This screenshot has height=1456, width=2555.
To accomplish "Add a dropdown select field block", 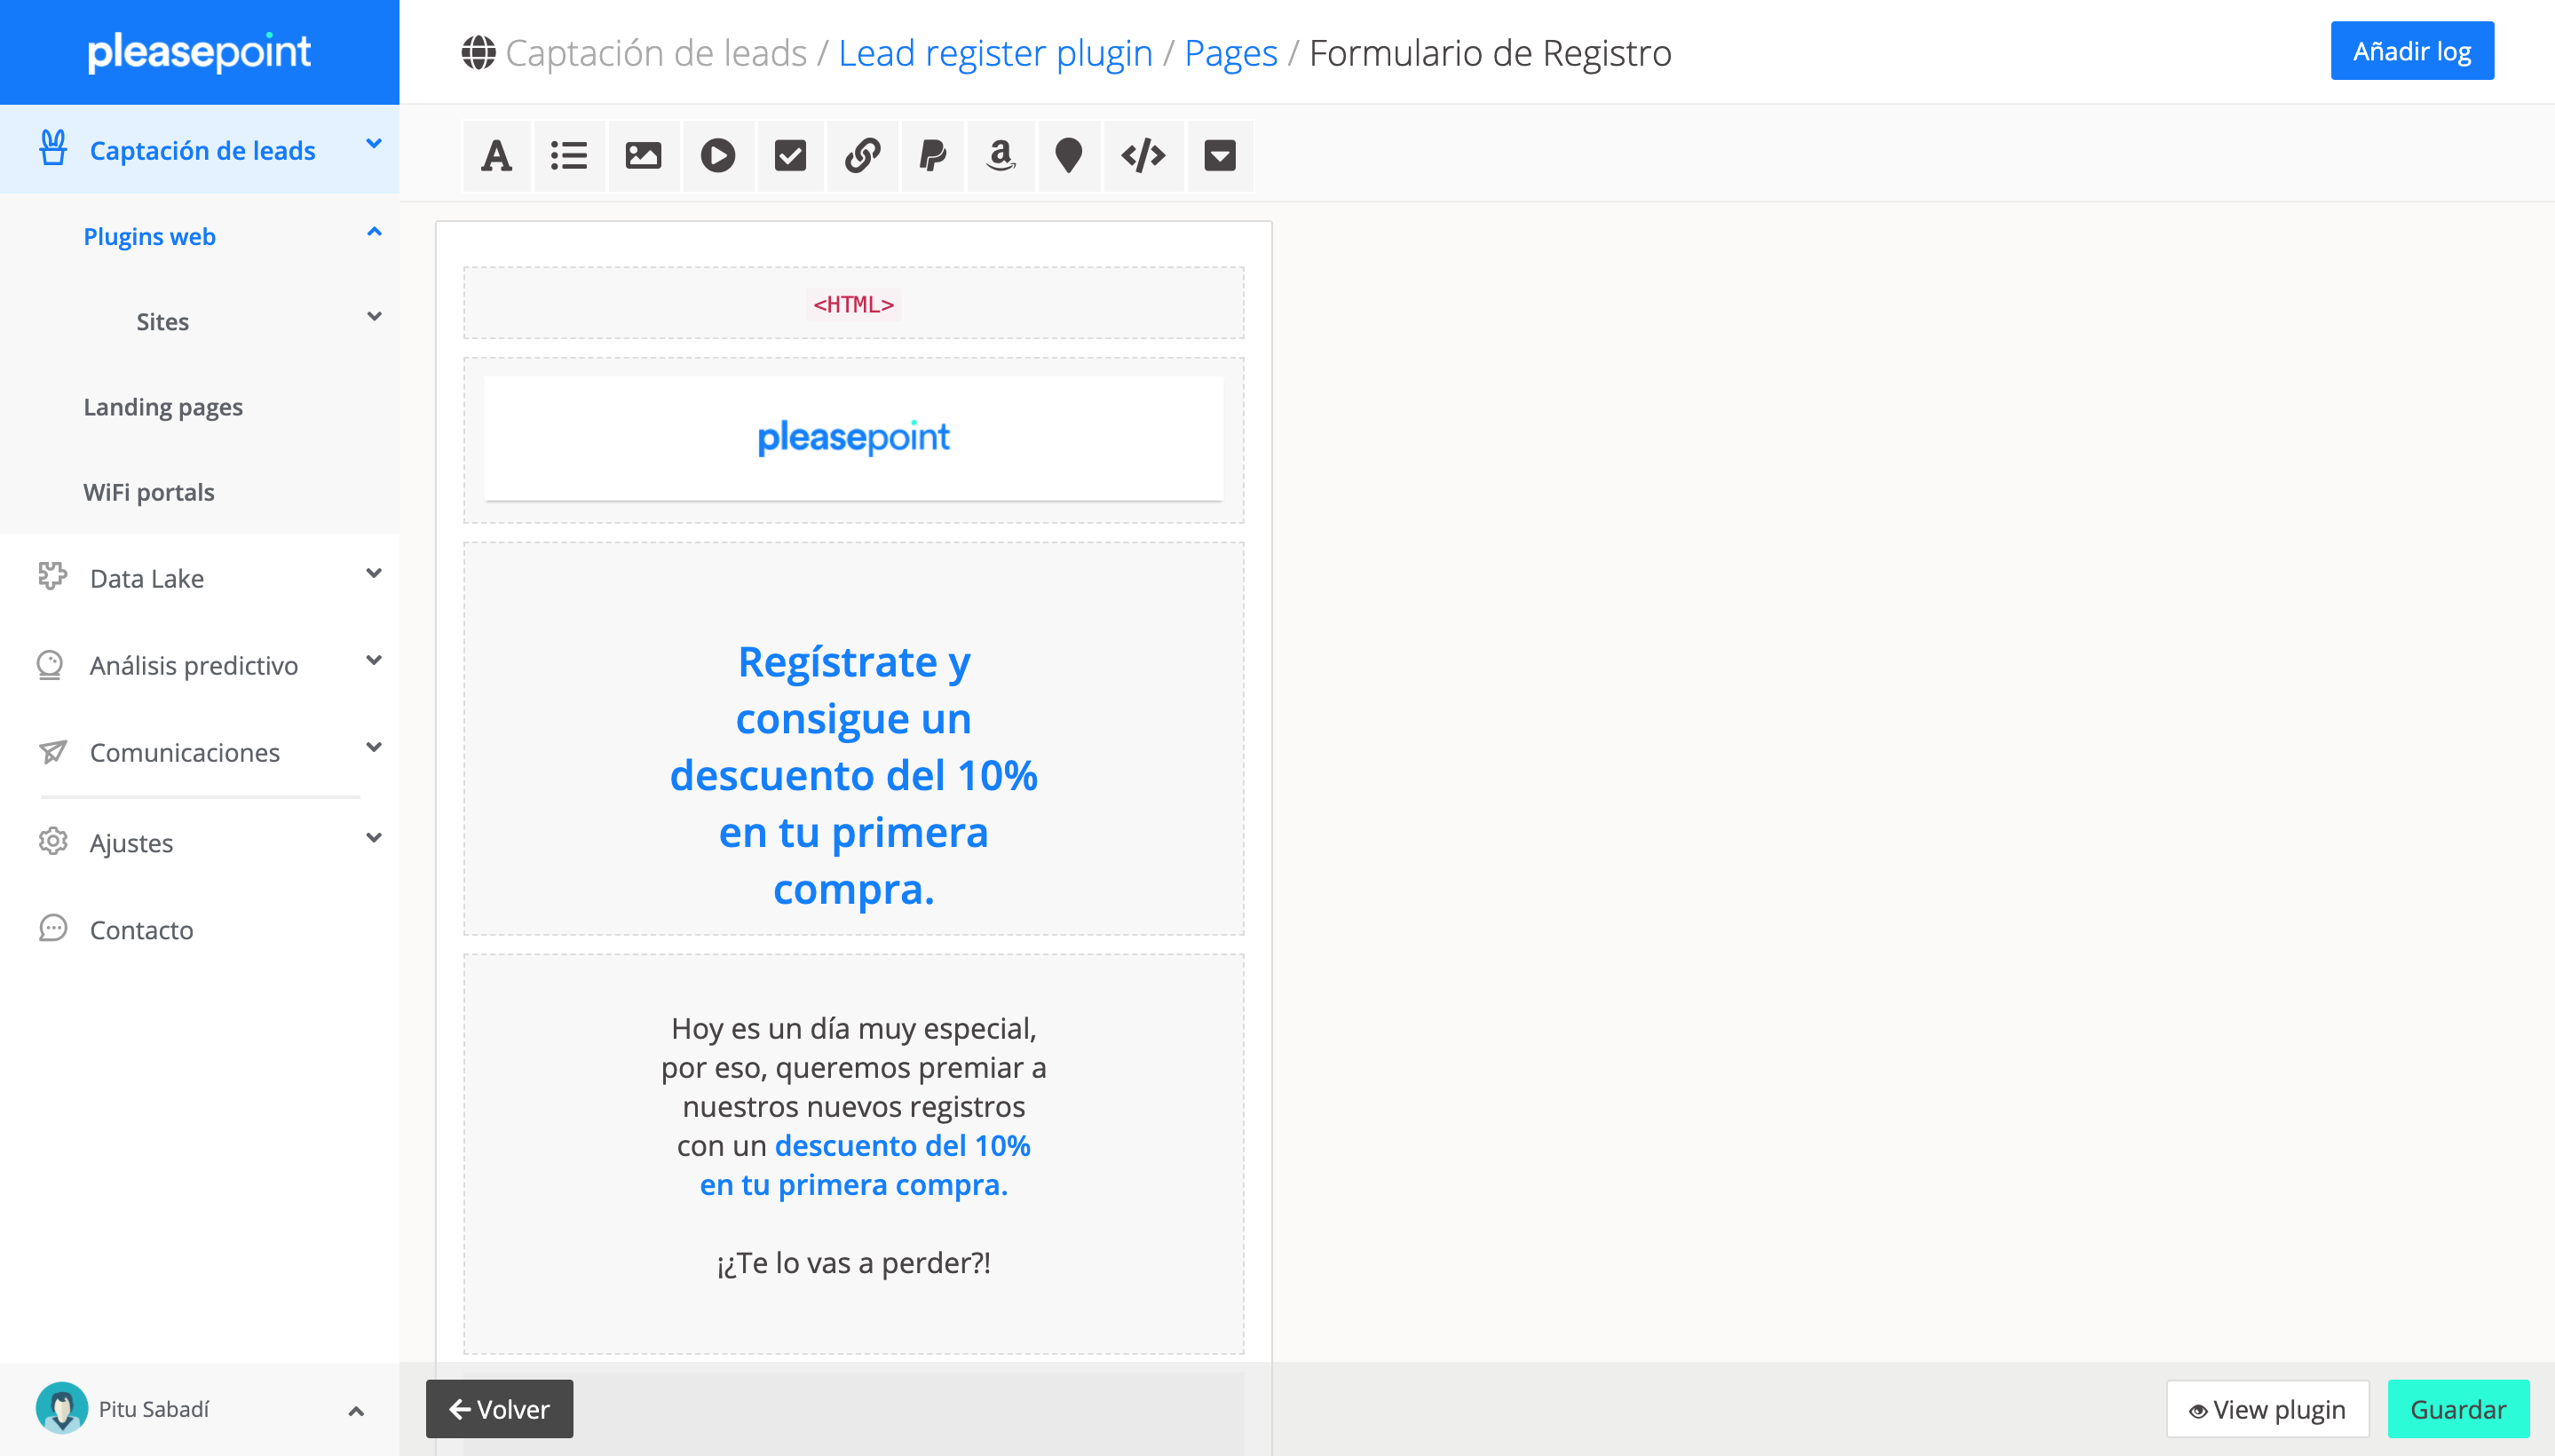I will coord(1219,156).
